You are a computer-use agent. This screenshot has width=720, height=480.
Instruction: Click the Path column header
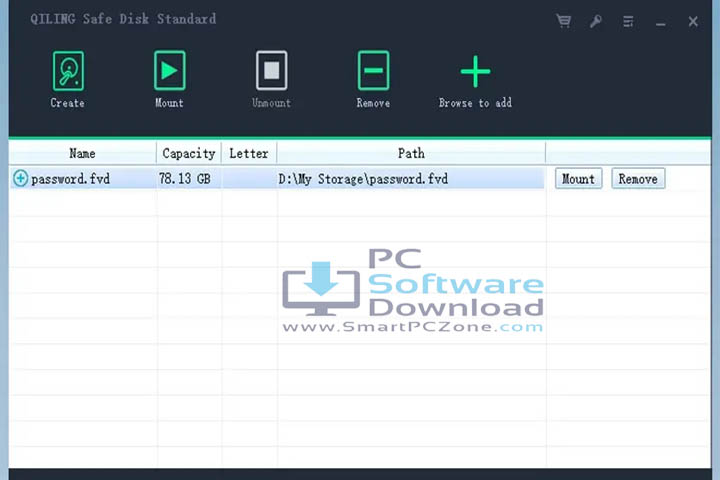click(411, 153)
